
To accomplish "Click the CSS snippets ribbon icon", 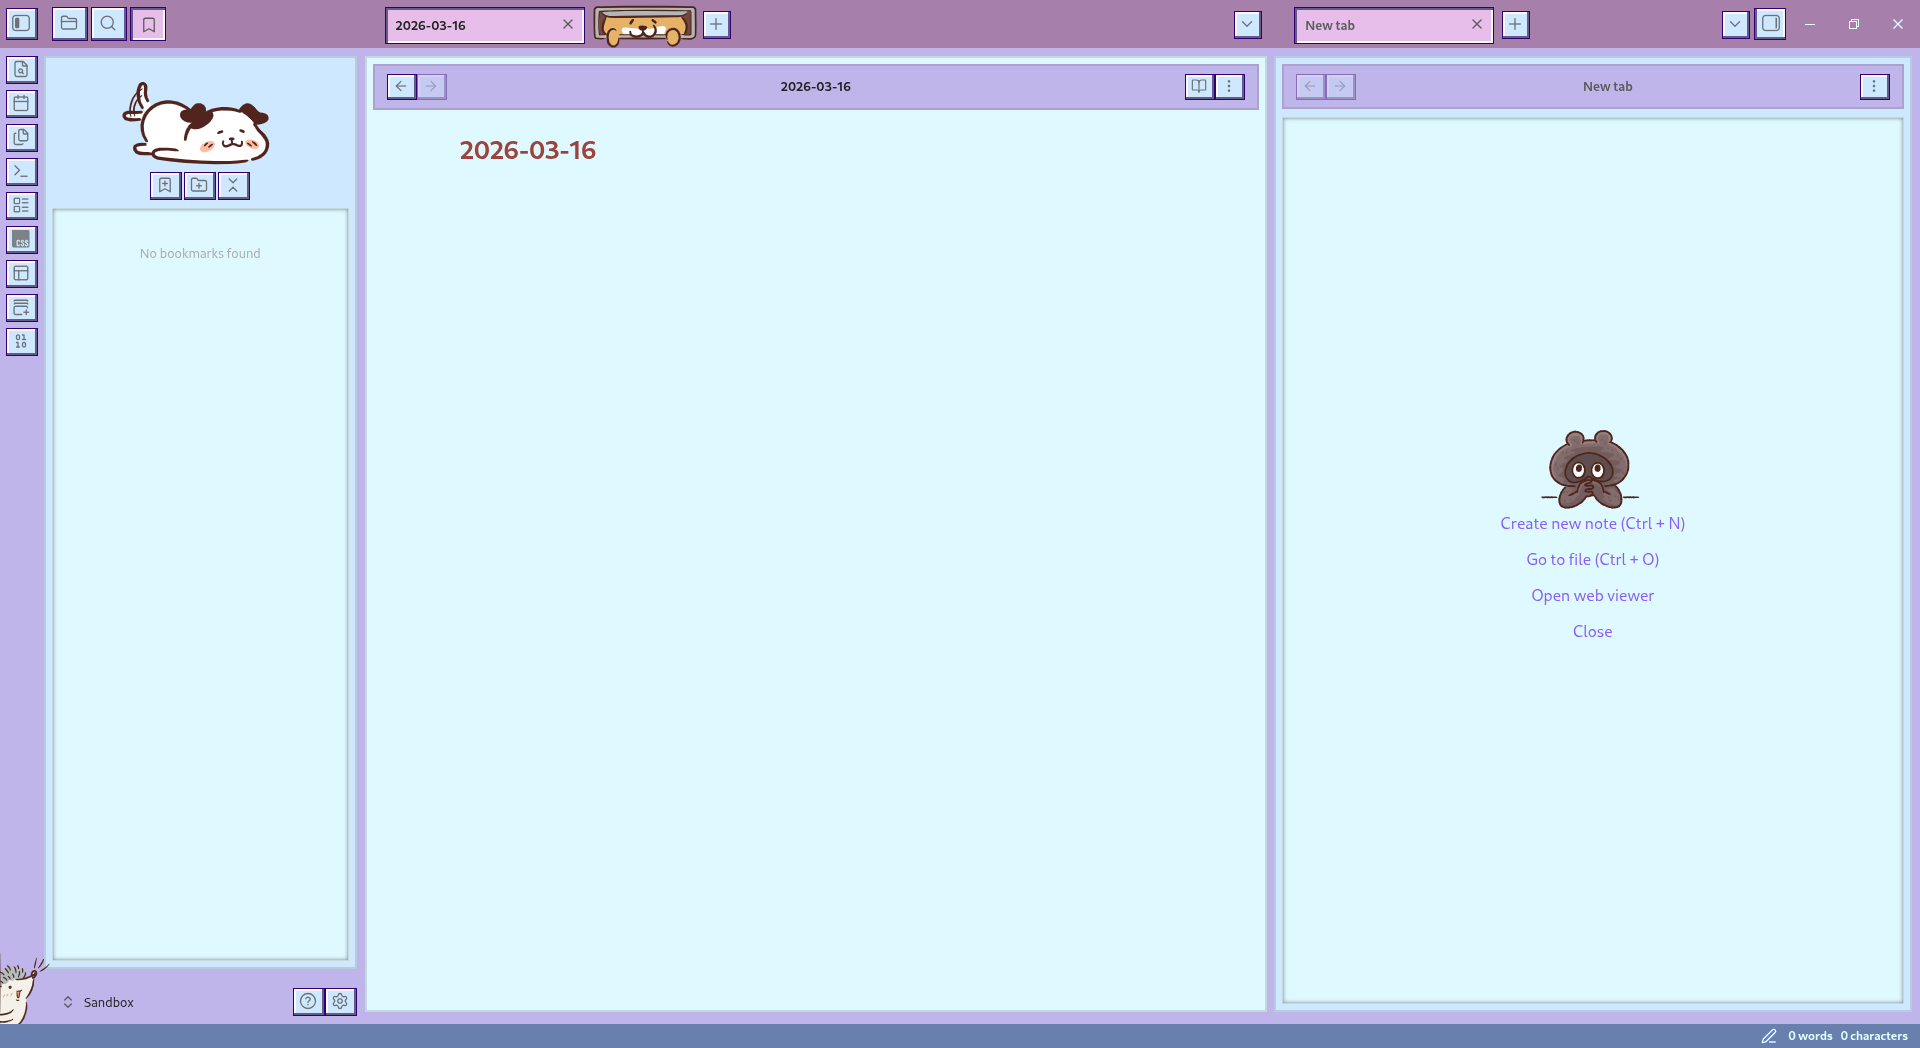I will (x=21, y=239).
